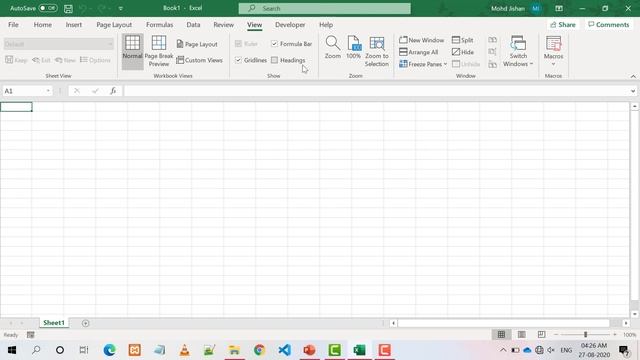Expand Macros dropdown arrow
This screenshot has width=640, height=360.
click(x=553, y=64)
